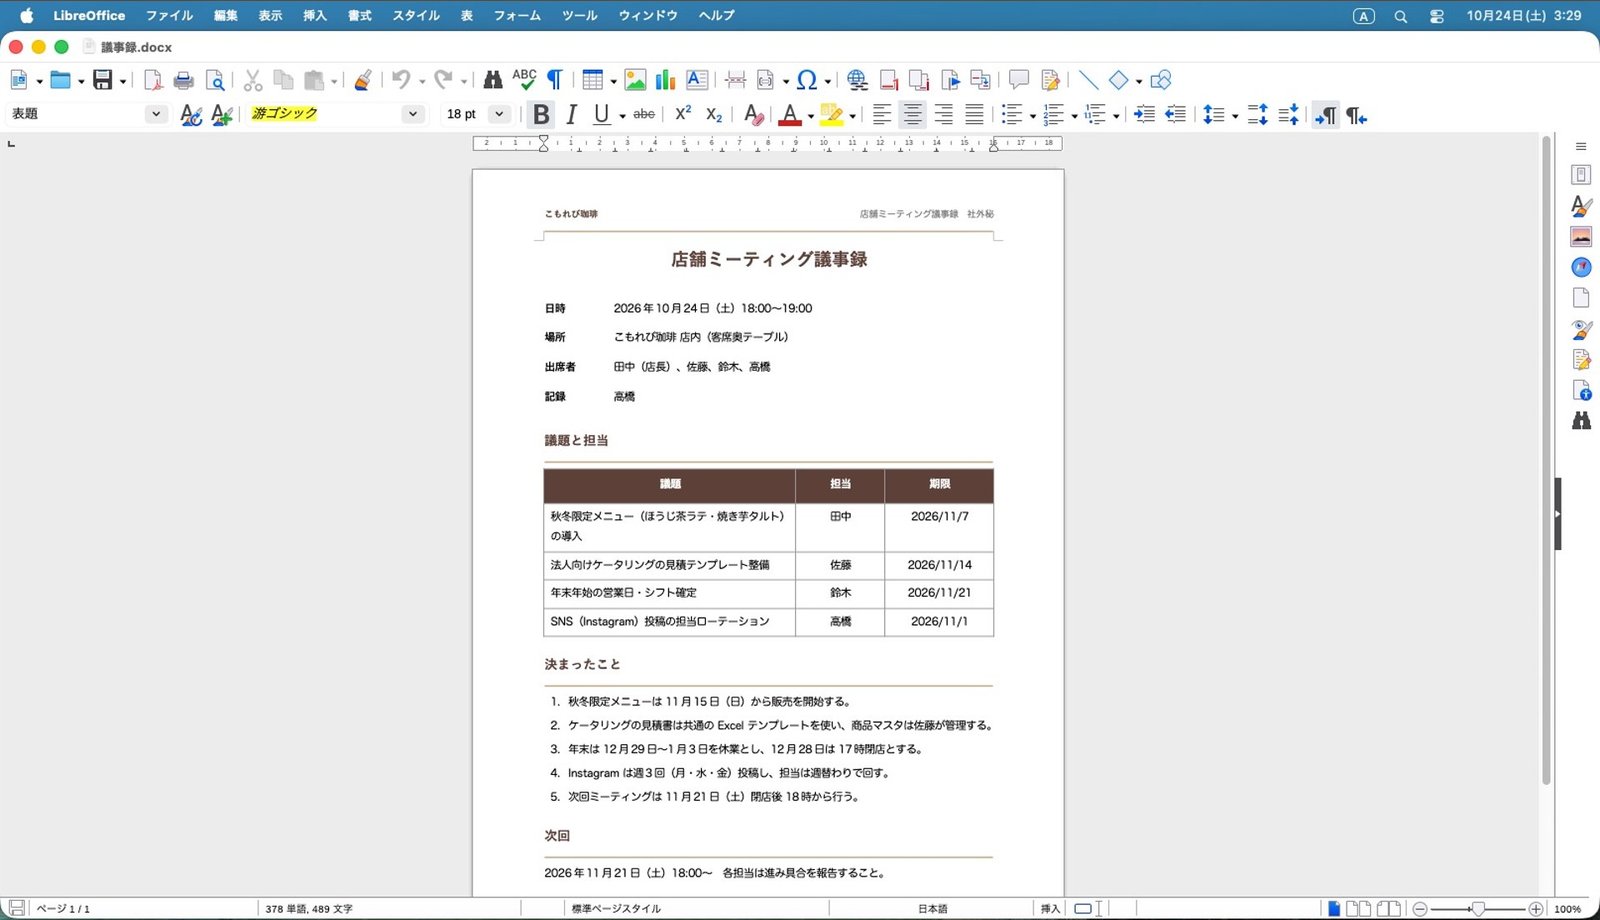The width and height of the screenshot is (1600, 920).
Task: Clear direct formatting
Action: [x=754, y=115]
